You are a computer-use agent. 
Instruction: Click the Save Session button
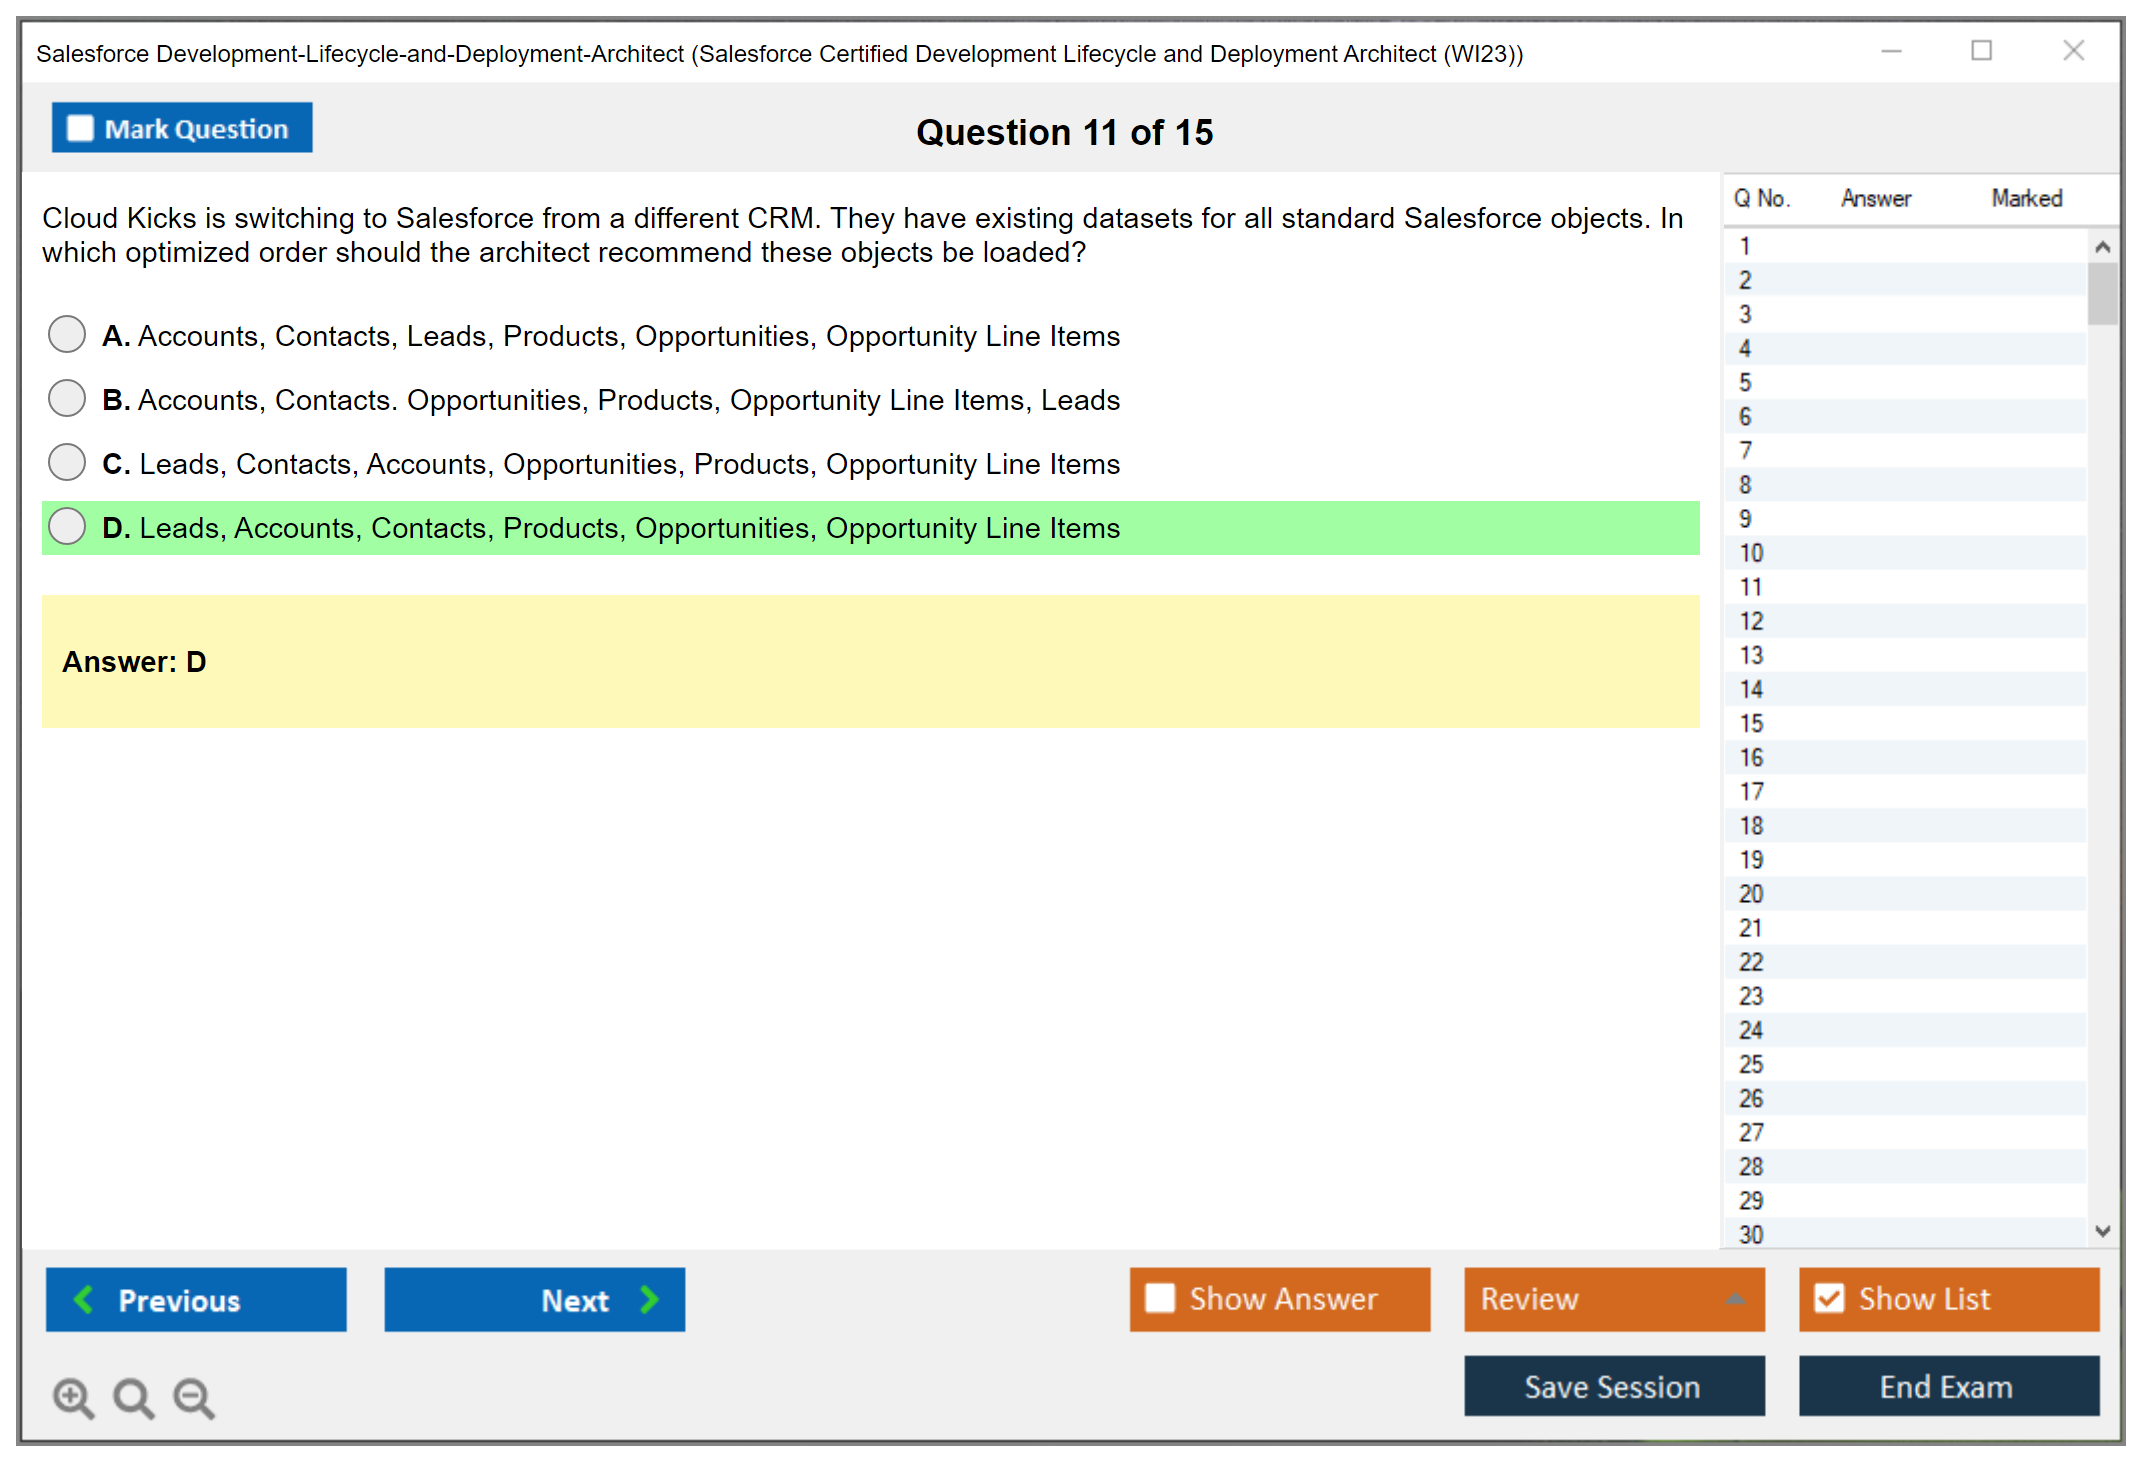pyautogui.click(x=1613, y=1386)
